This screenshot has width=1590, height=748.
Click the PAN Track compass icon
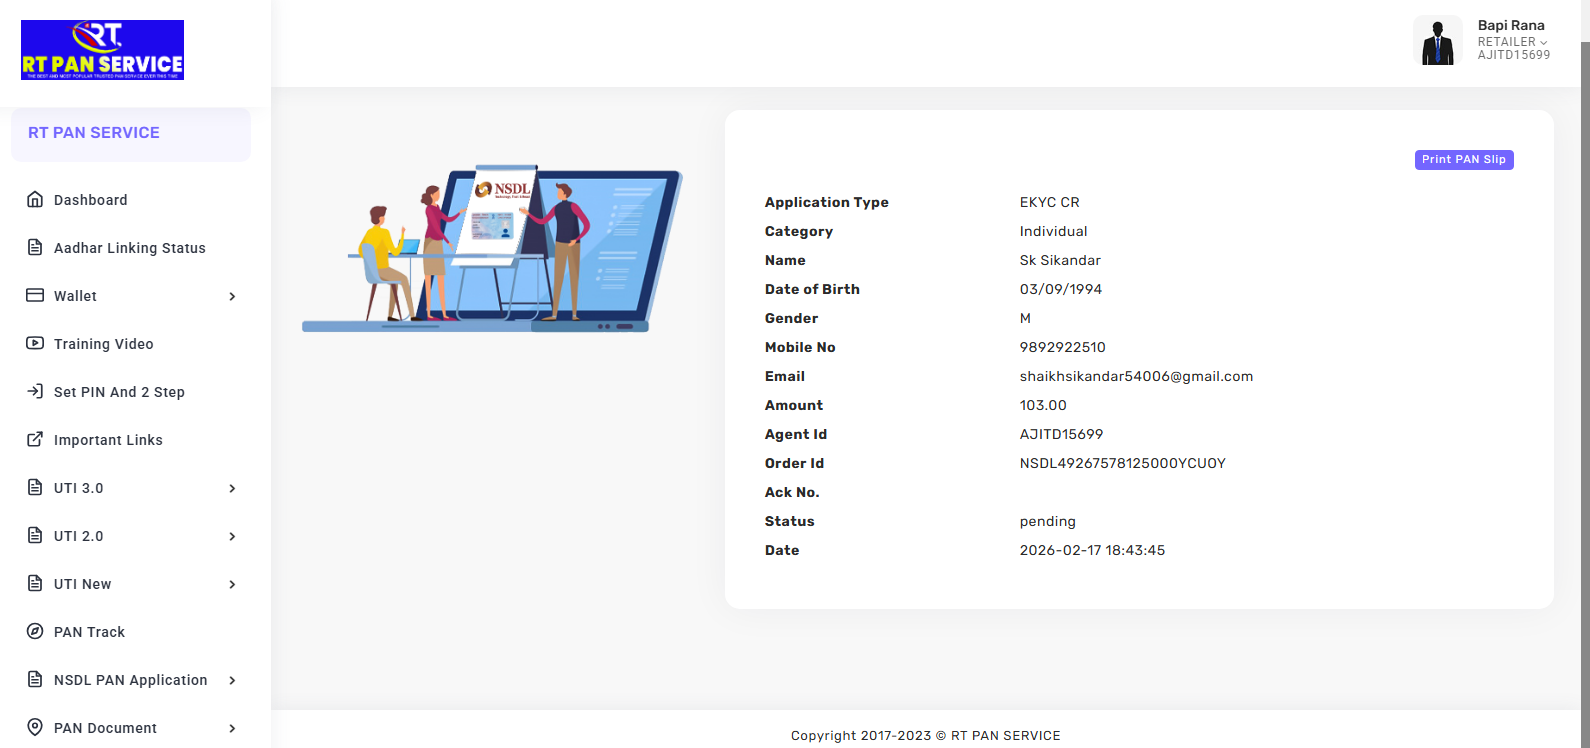point(35,631)
